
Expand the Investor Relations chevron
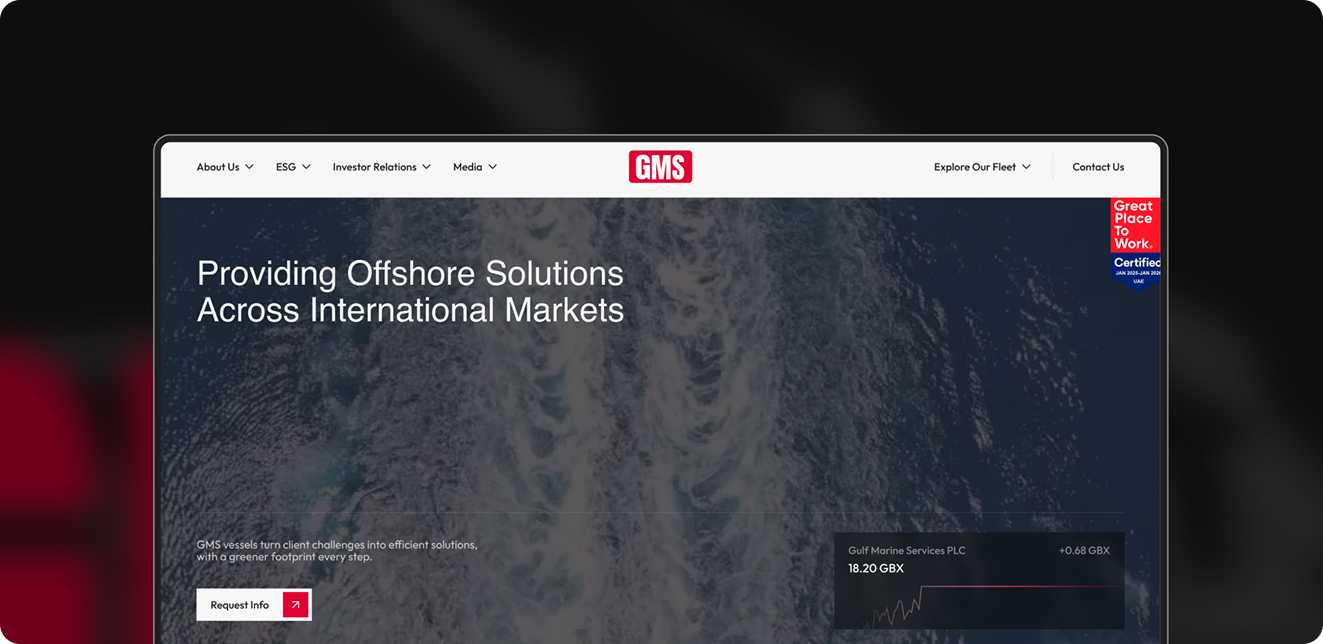[x=427, y=167]
